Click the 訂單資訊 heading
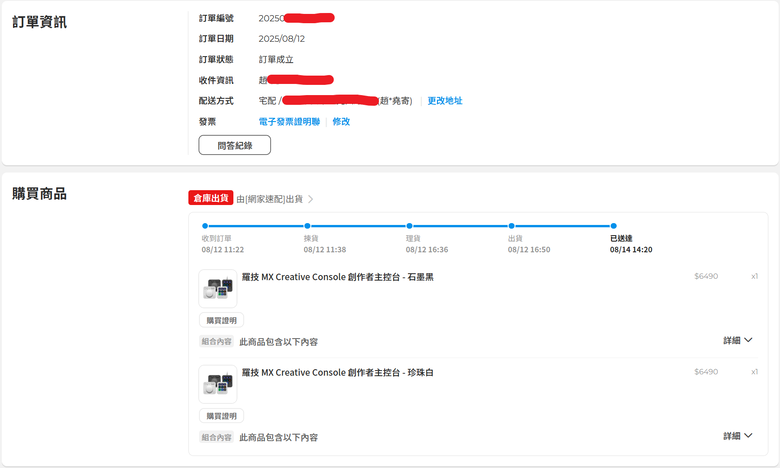The image size is (780, 468). pos(39,22)
